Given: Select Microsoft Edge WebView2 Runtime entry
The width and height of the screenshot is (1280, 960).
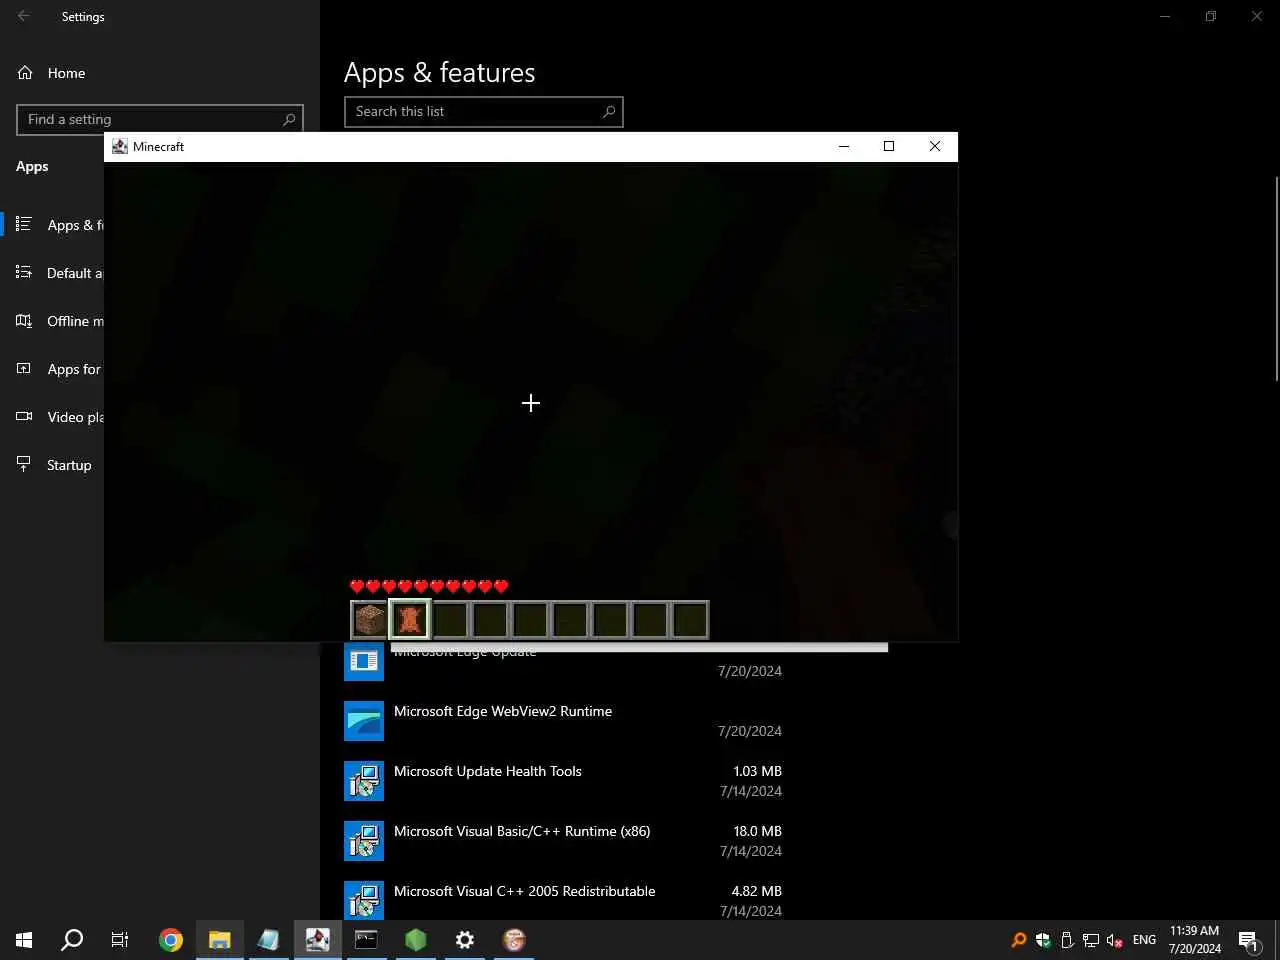Looking at the screenshot, I should point(563,721).
